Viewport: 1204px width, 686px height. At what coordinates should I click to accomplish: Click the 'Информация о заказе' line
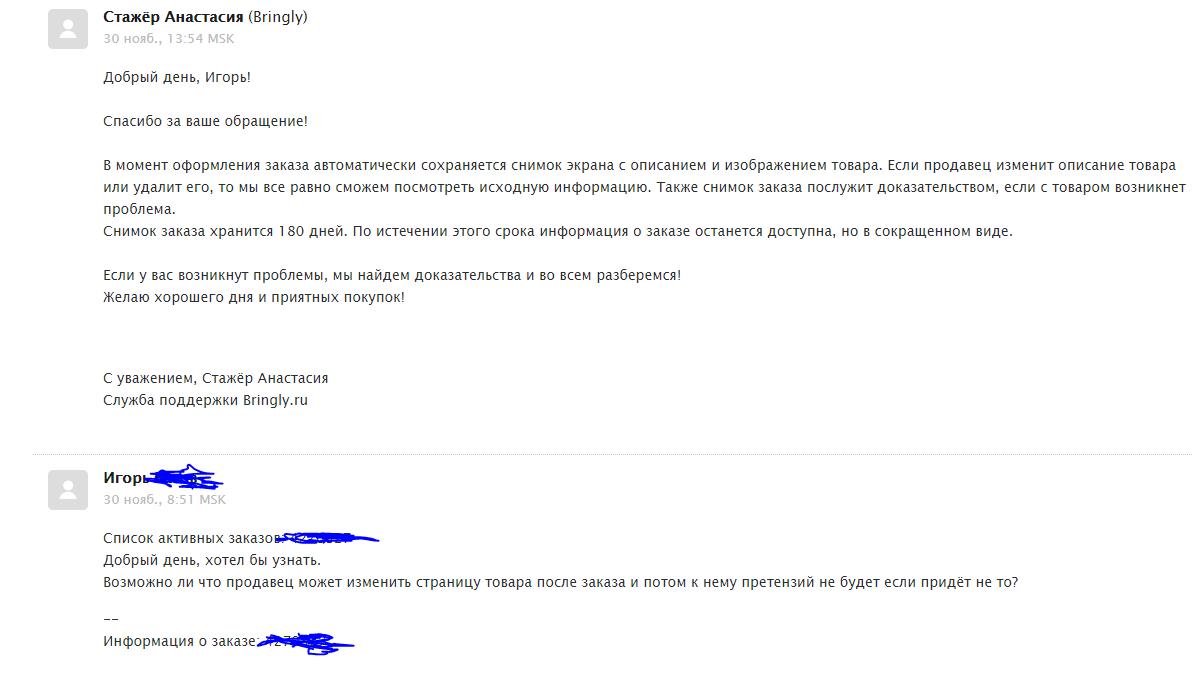180,641
